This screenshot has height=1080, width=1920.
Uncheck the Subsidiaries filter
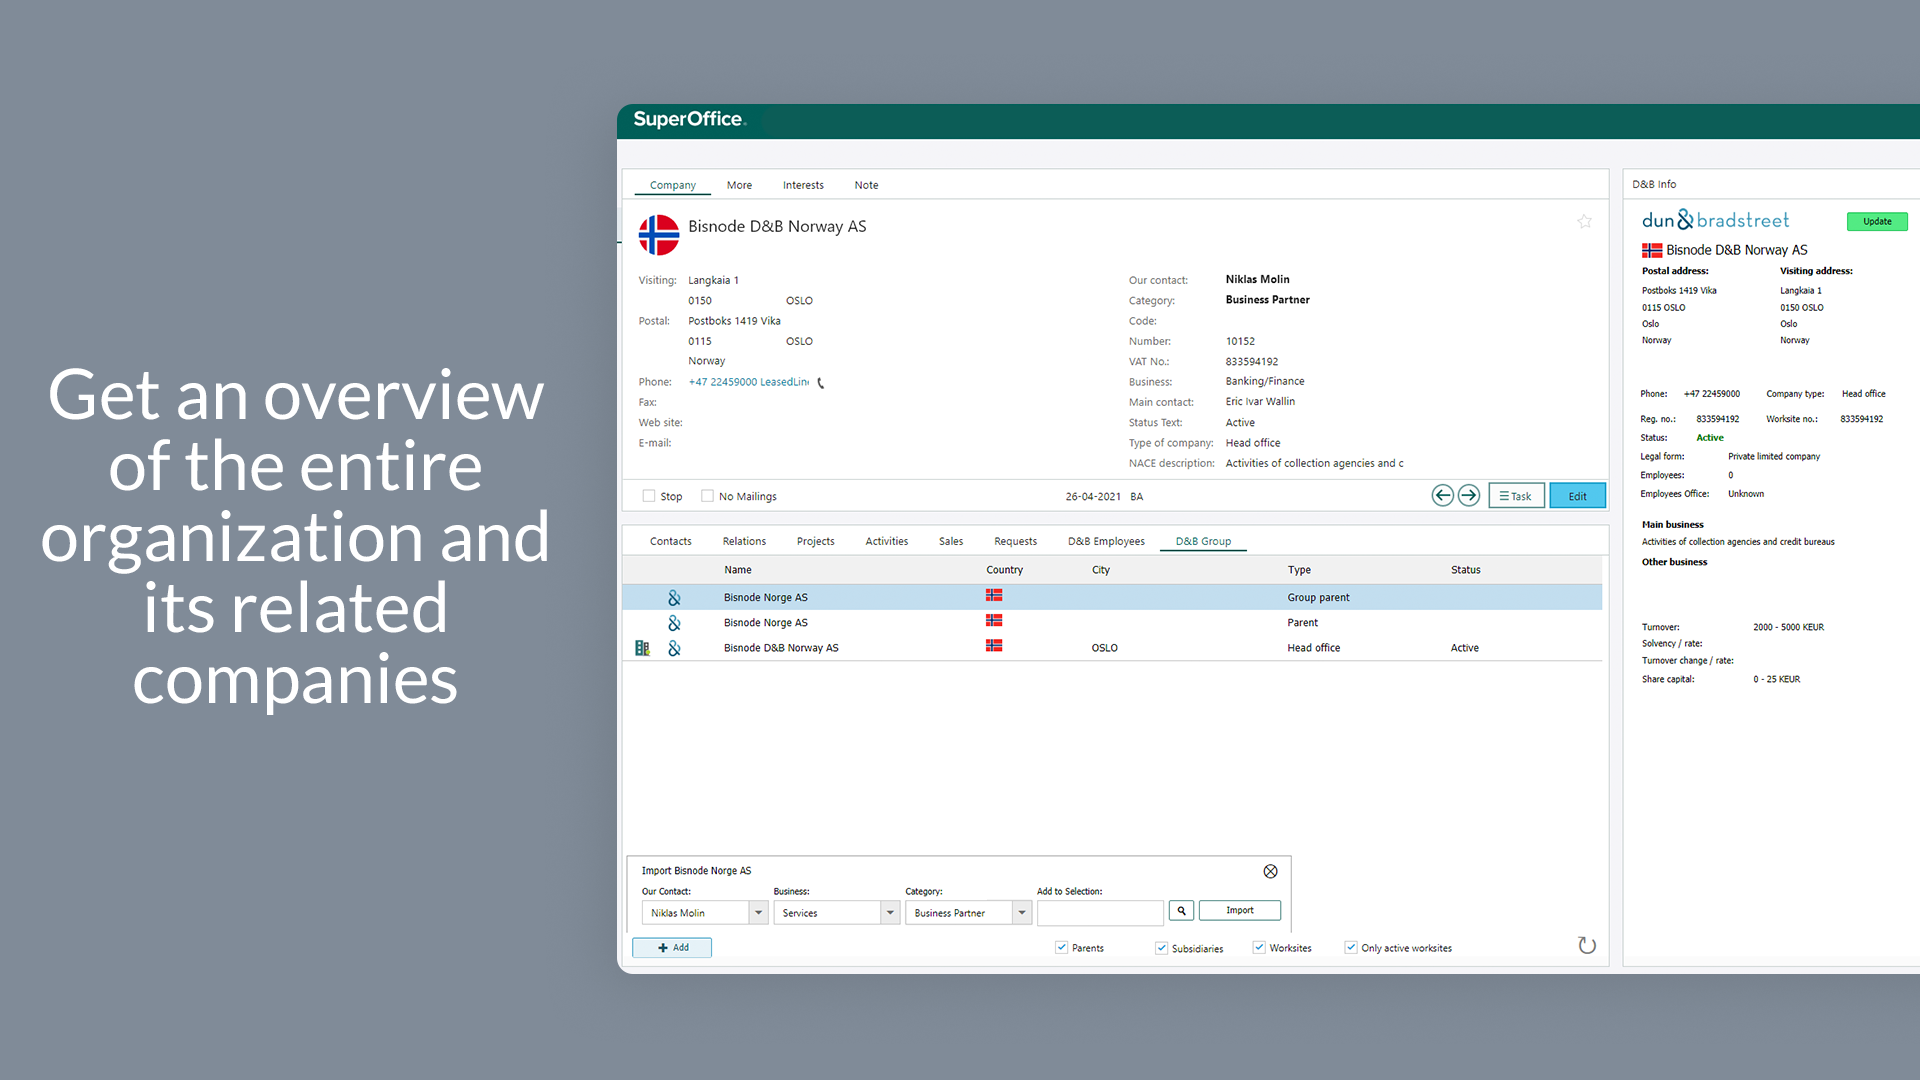[1161, 948]
